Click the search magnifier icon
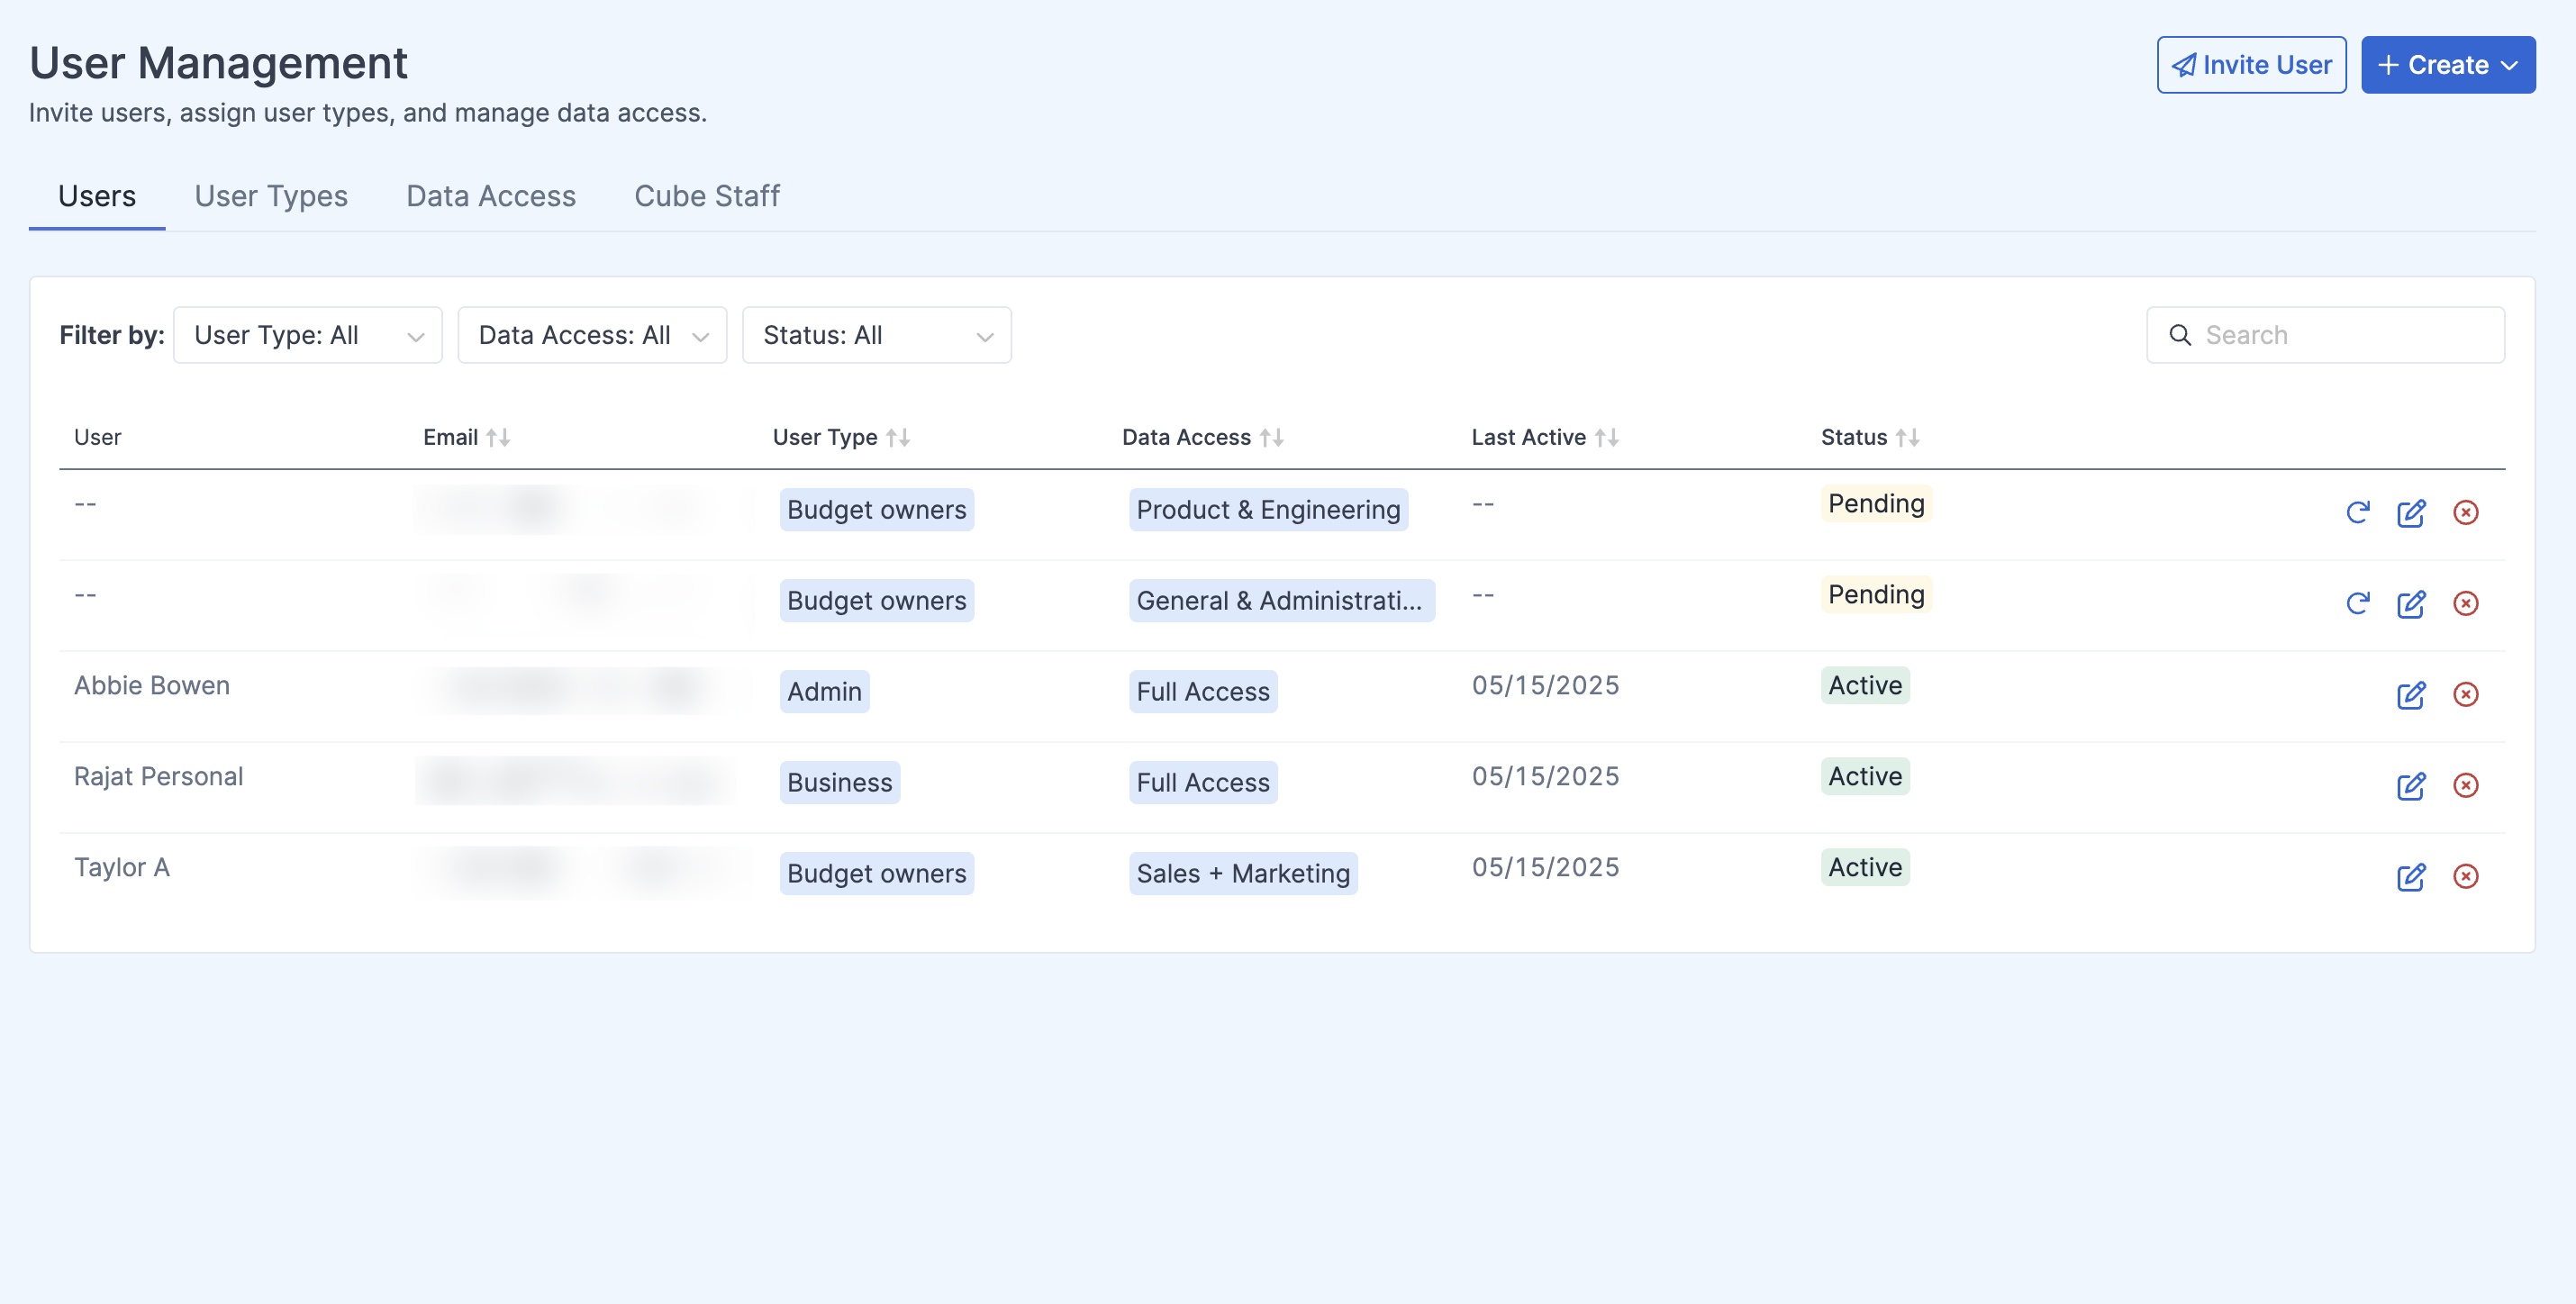Viewport: 2576px width, 1304px height. tap(2180, 335)
